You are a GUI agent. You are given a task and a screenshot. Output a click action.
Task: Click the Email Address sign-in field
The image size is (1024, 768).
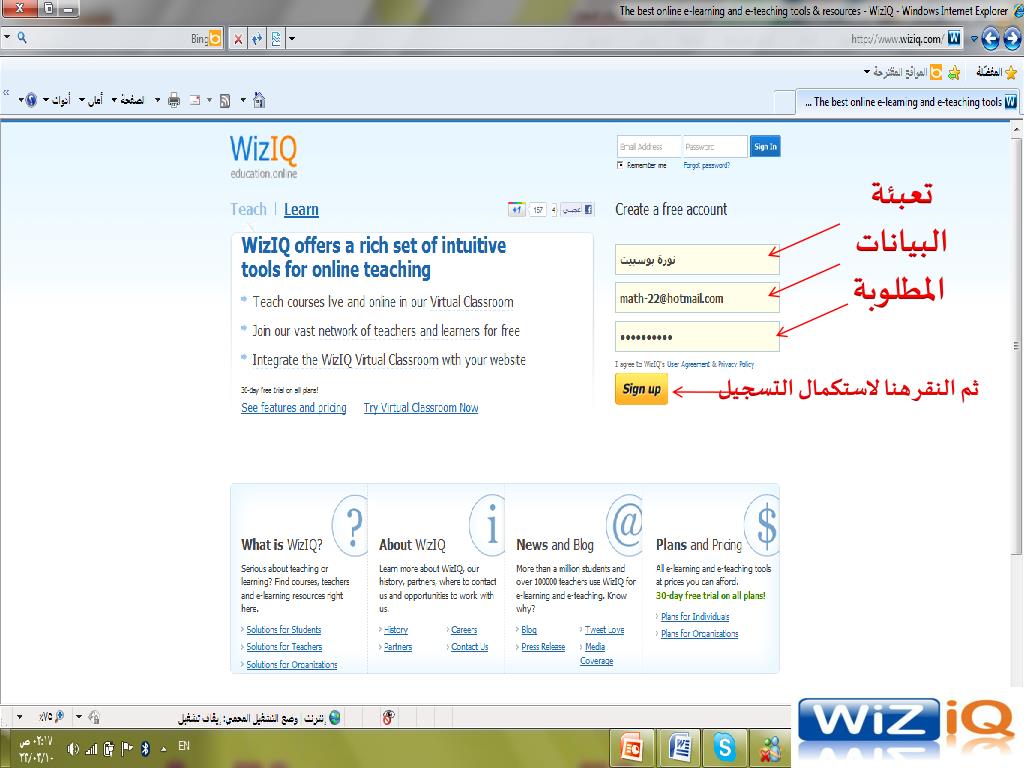tap(649, 146)
